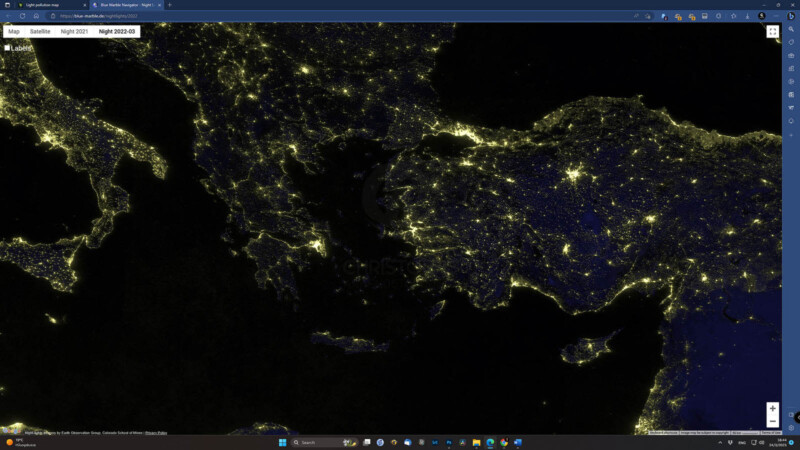Open the Windows Start menu
The width and height of the screenshot is (800, 450).
click(282, 442)
